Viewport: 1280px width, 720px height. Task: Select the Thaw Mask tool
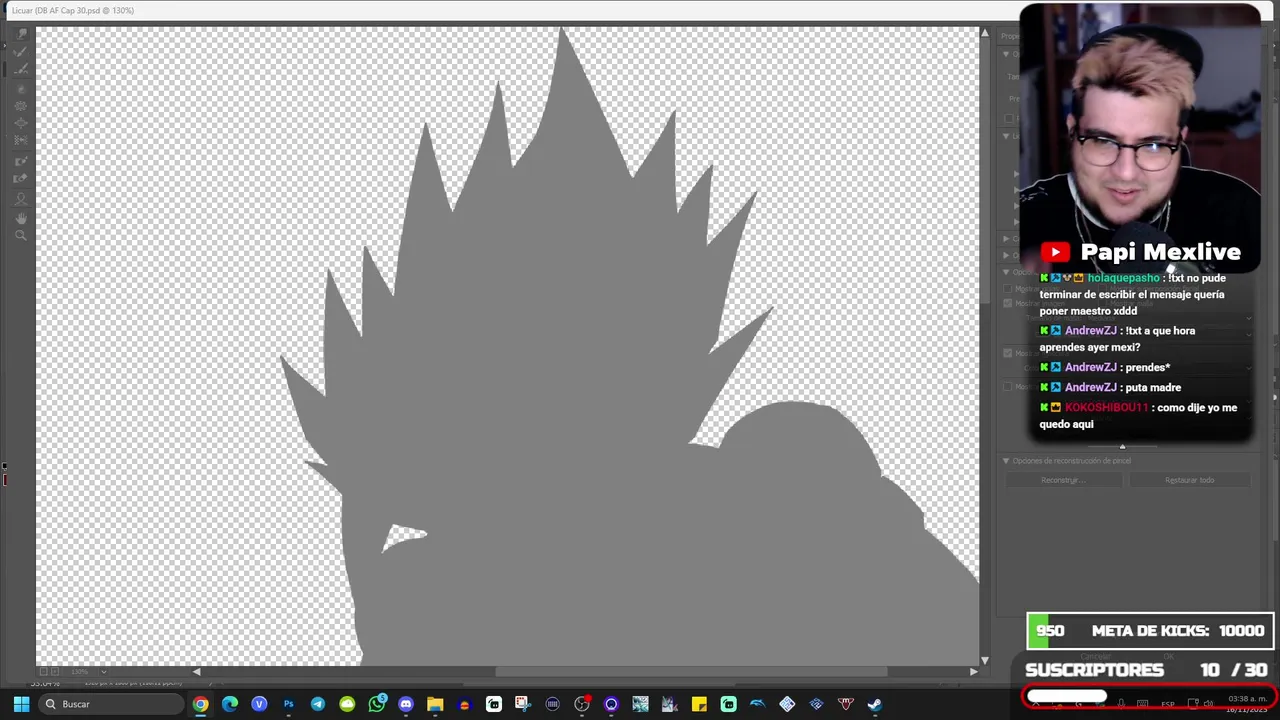[21, 179]
